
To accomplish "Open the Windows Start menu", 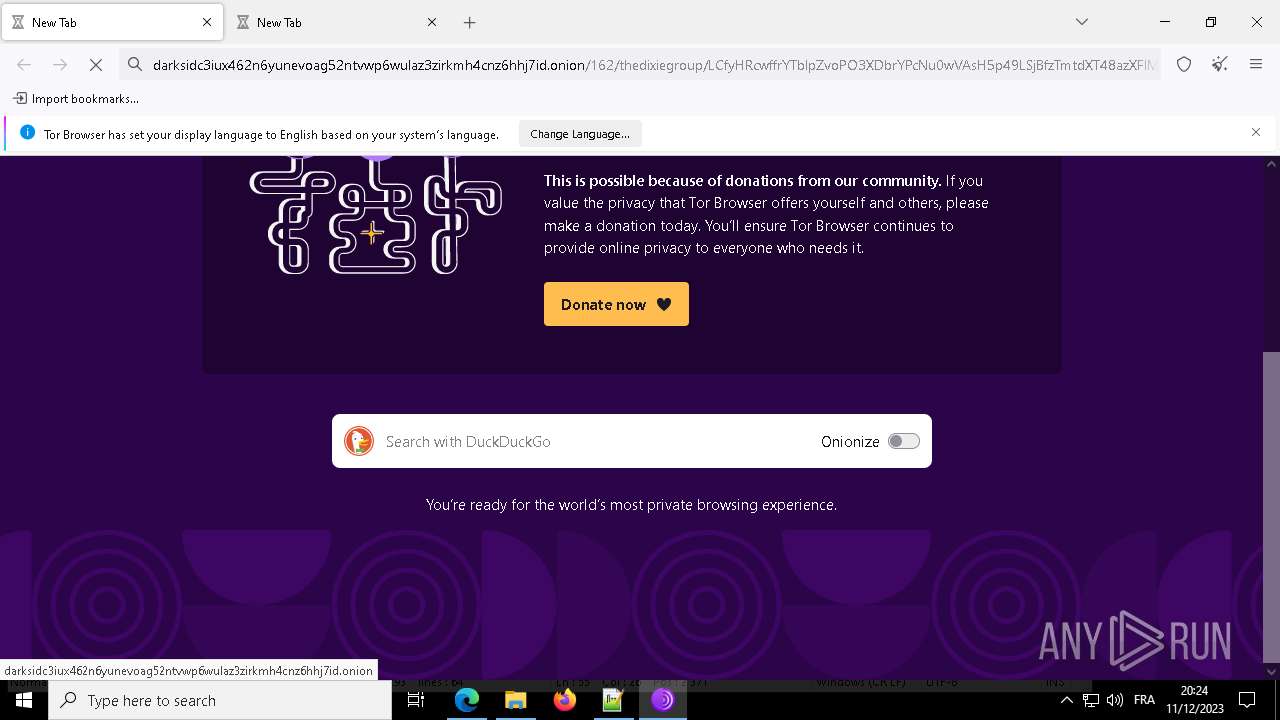I will 24,700.
